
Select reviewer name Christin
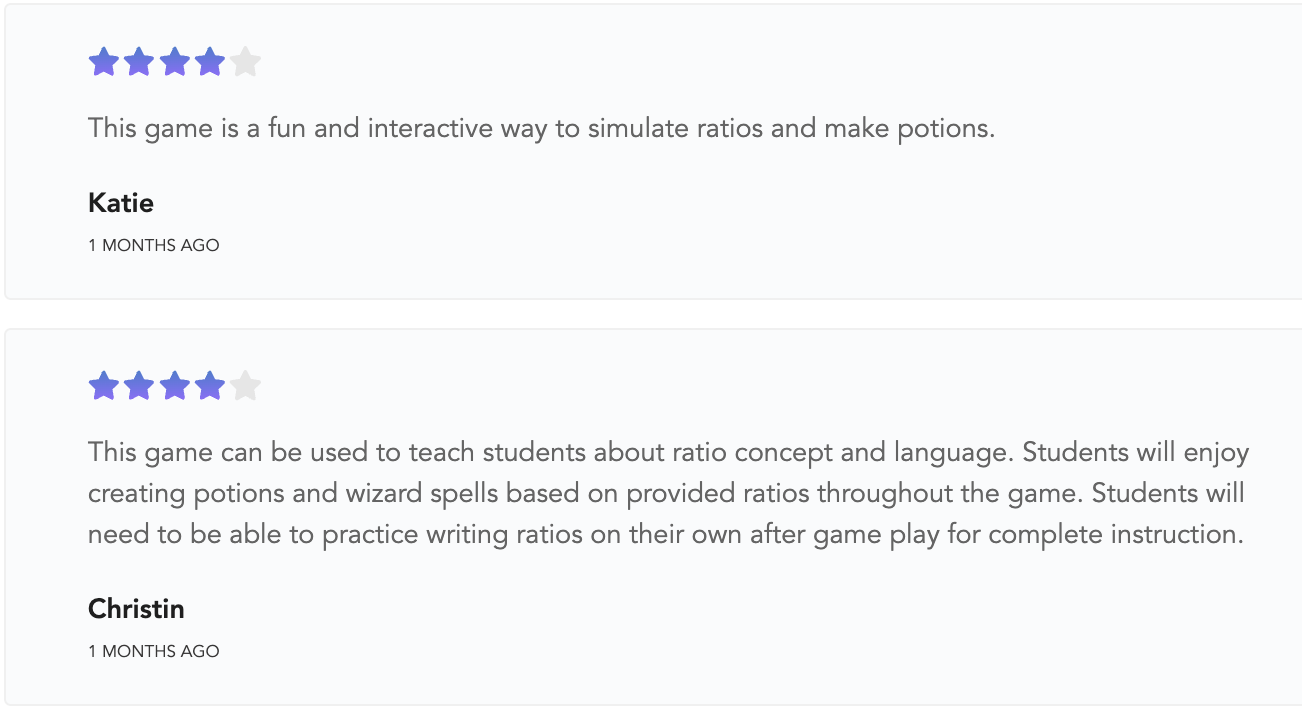tap(136, 609)
